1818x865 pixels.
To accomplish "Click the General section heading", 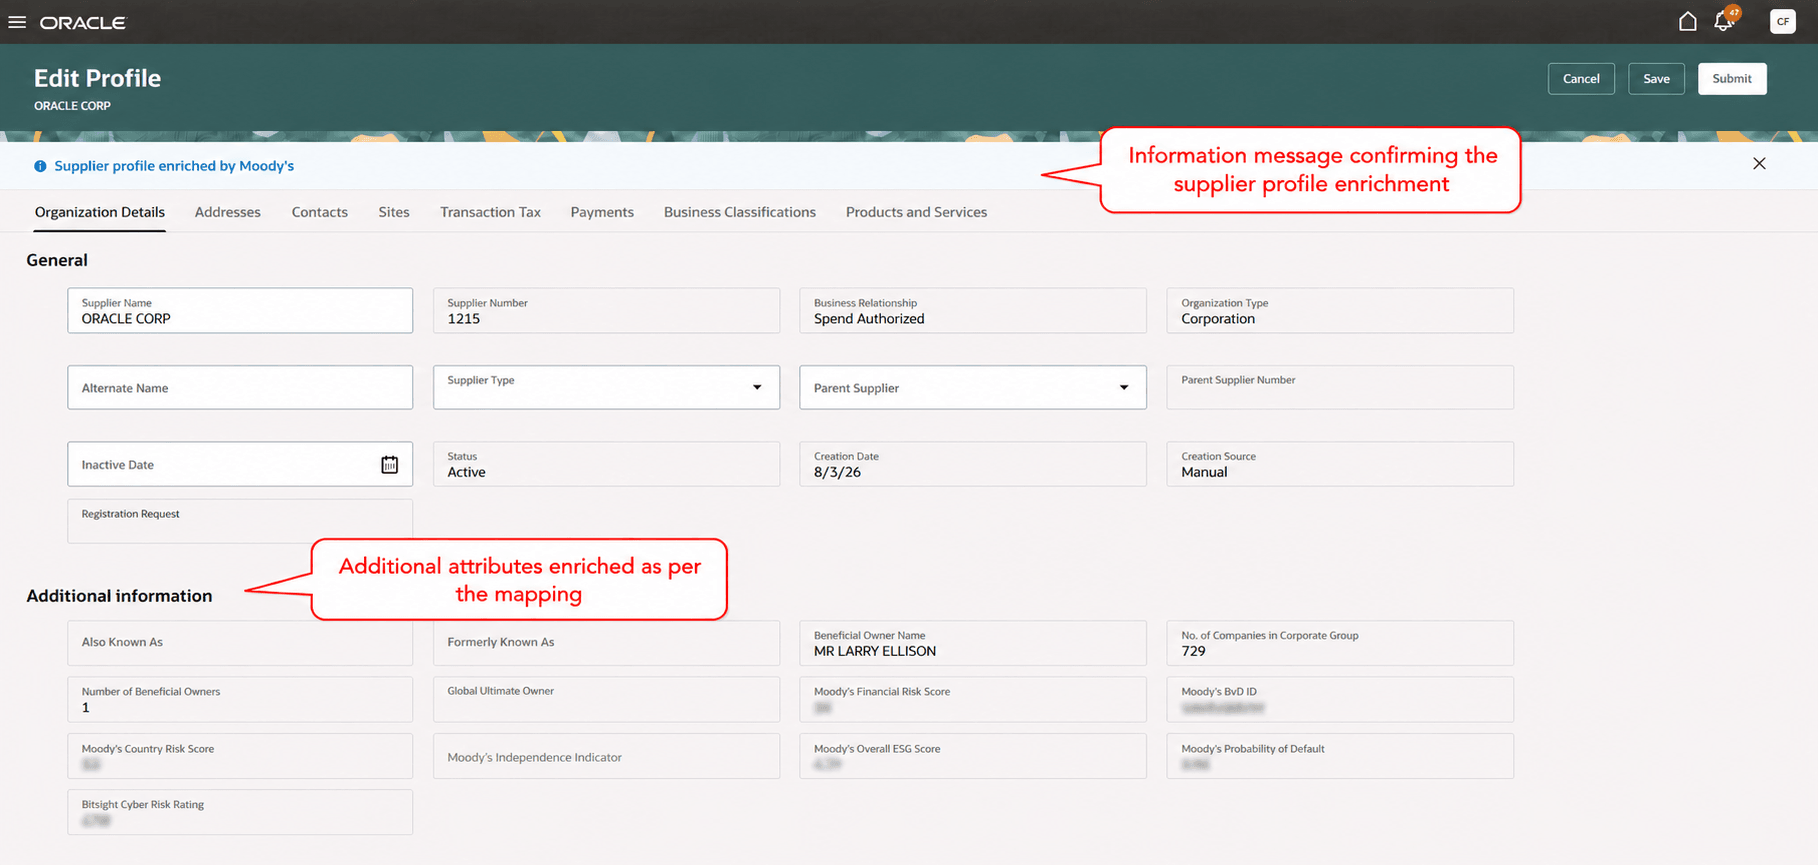I will tap(57, 260).
